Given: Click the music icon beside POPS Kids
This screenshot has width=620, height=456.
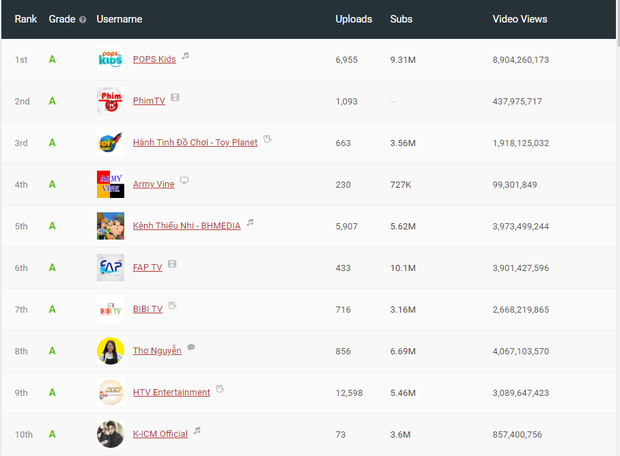Looking at the screenshot, I should 185,56.
